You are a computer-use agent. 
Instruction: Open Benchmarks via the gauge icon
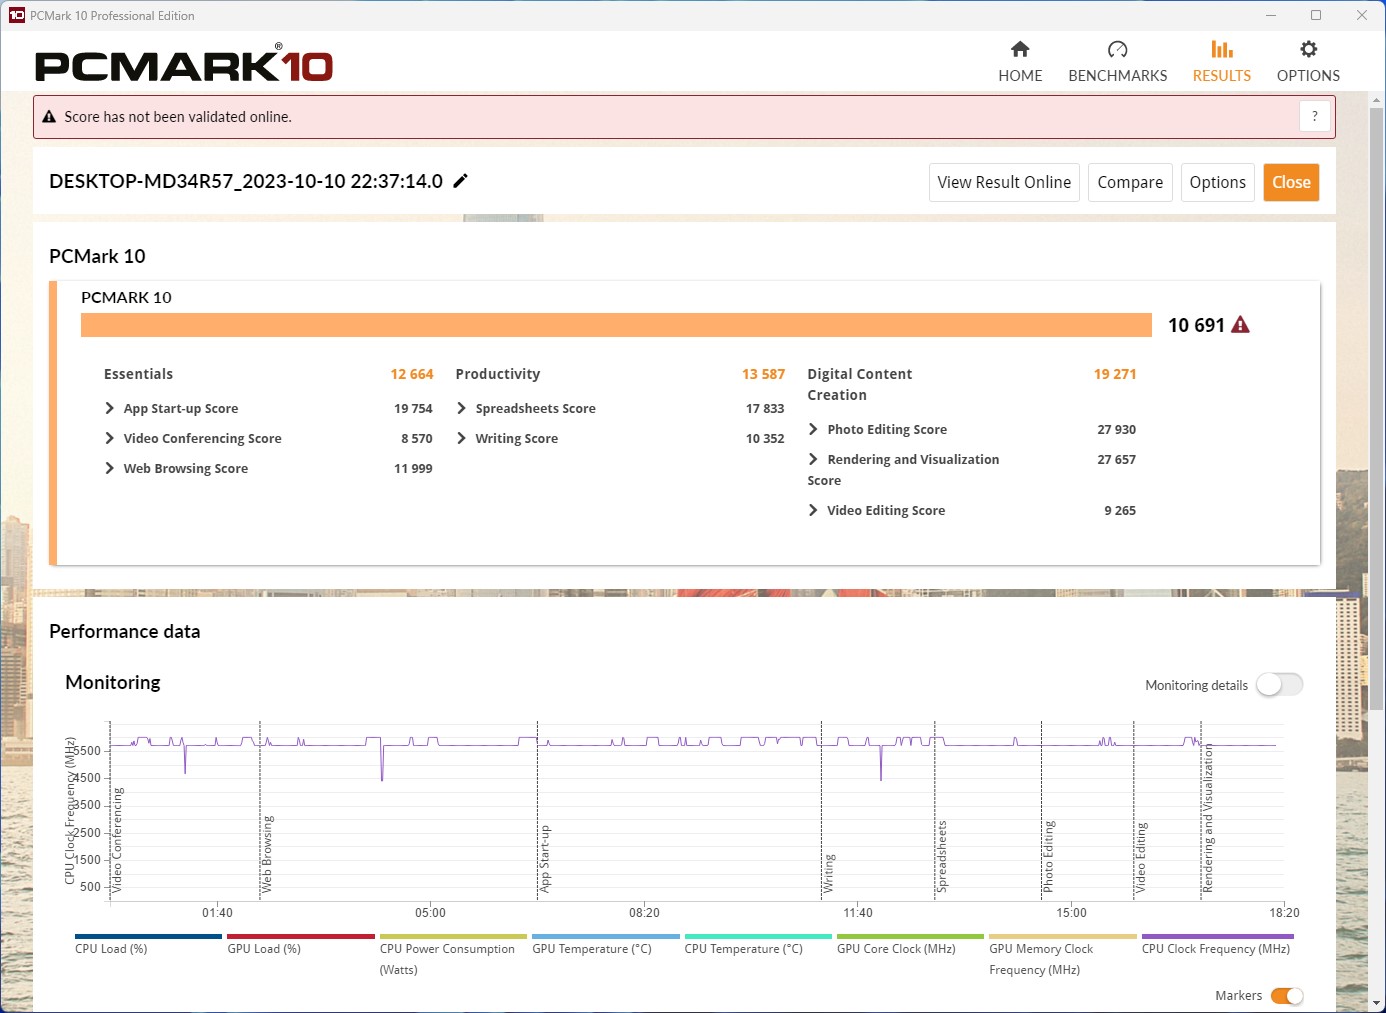[x=1117, y=50]
